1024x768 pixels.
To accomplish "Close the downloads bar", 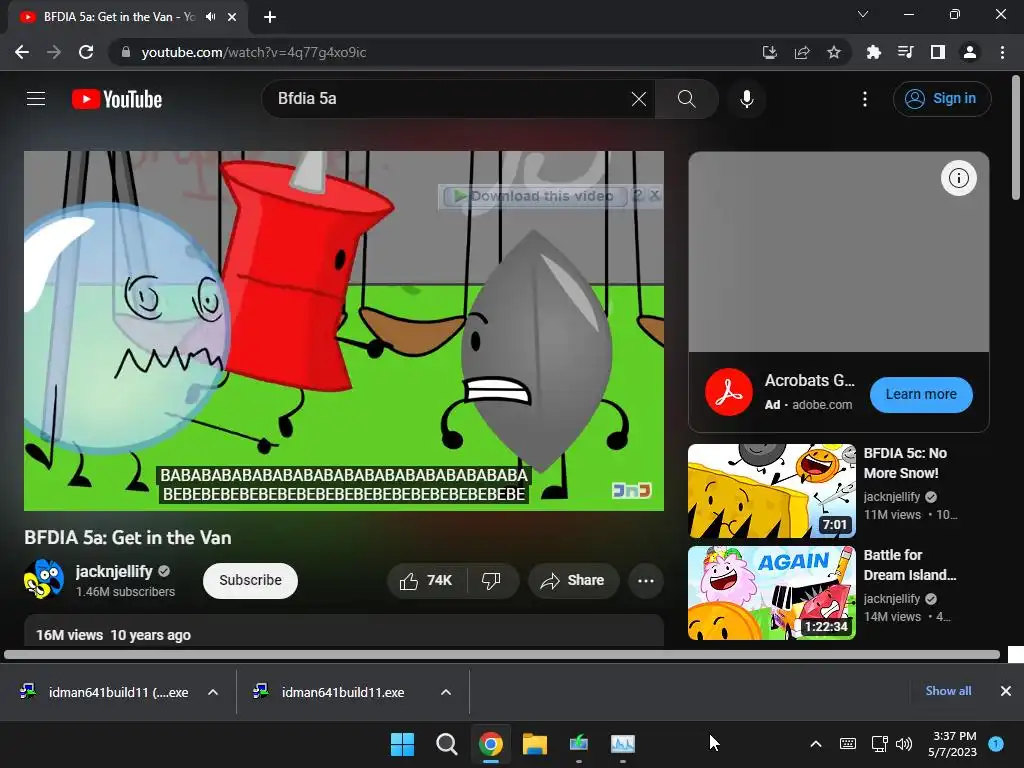I will 1006,691.
